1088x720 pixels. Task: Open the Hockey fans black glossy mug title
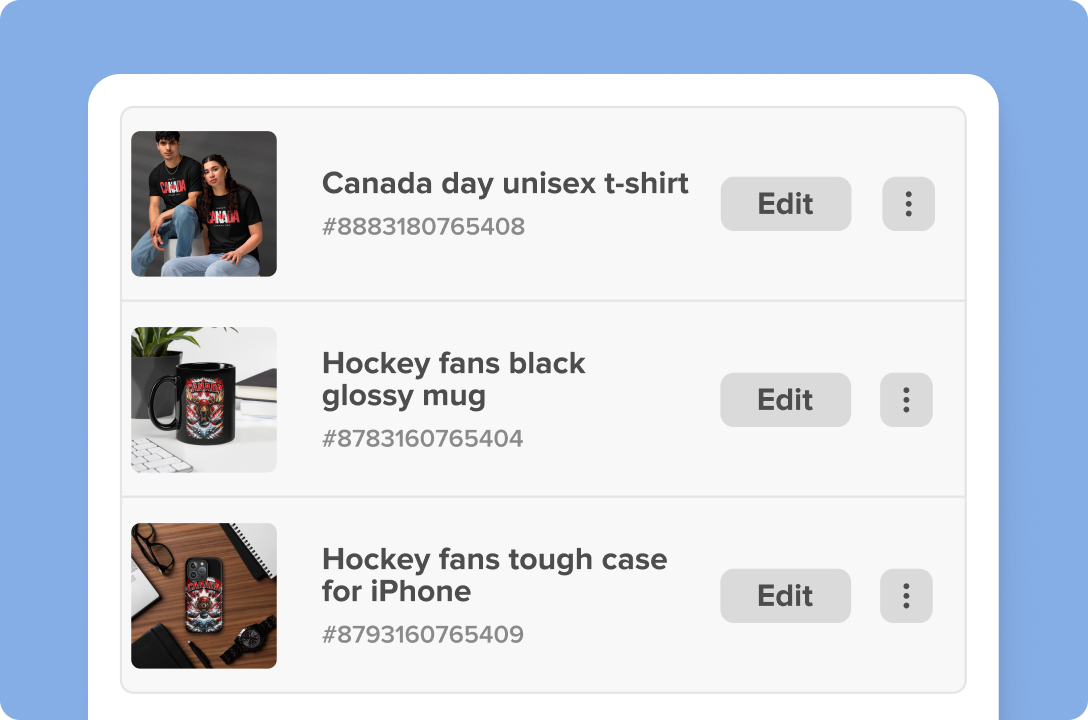453,379
